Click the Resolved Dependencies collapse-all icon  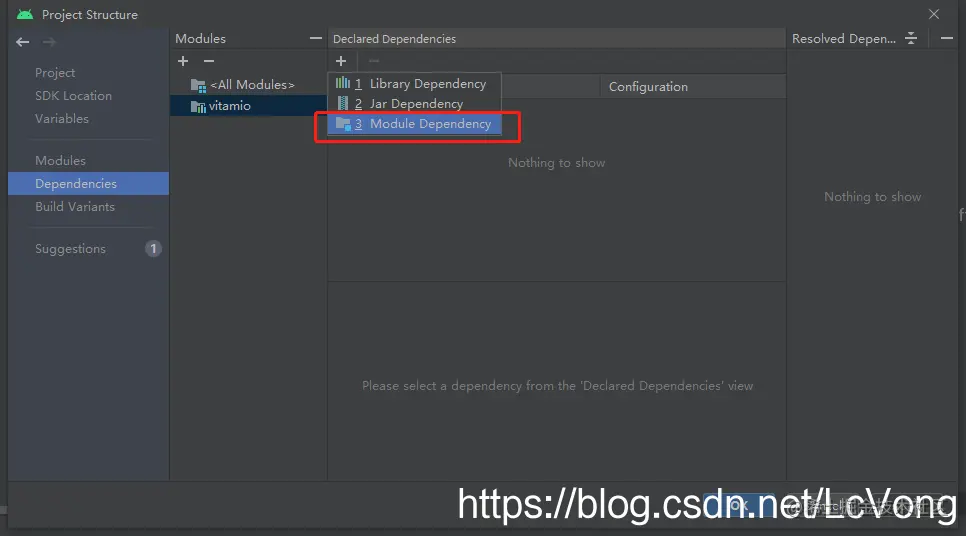click(911, 38)
